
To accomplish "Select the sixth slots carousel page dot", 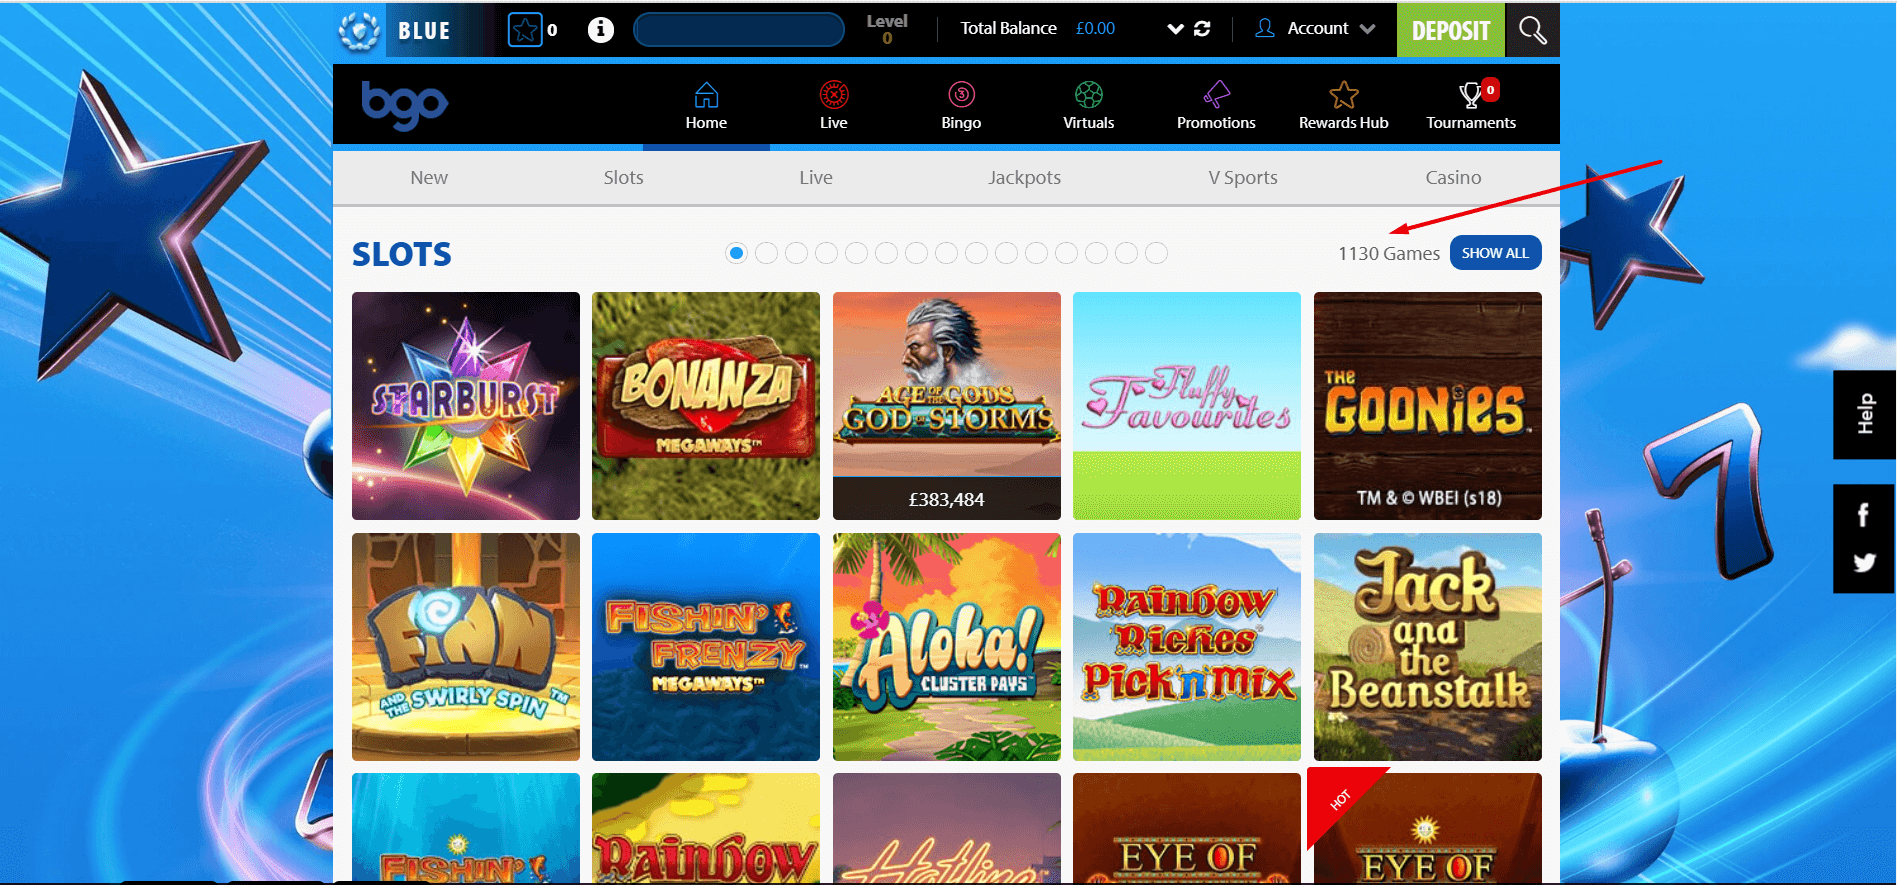I will pos(887,253).
